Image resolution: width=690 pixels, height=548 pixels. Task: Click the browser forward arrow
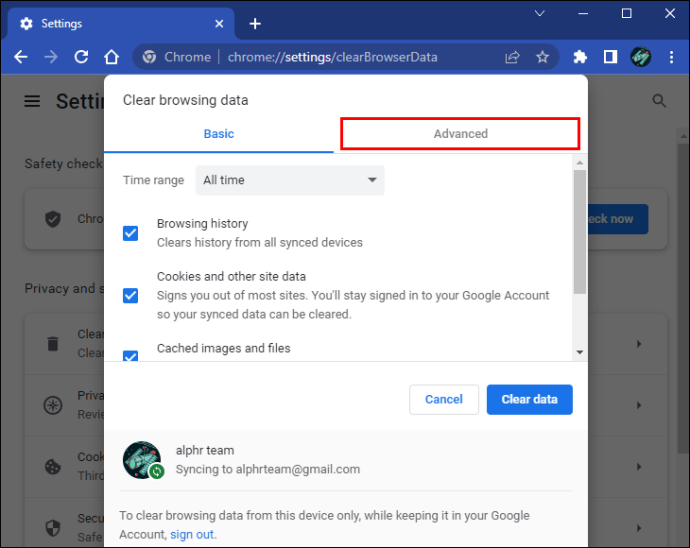(51, 57)
